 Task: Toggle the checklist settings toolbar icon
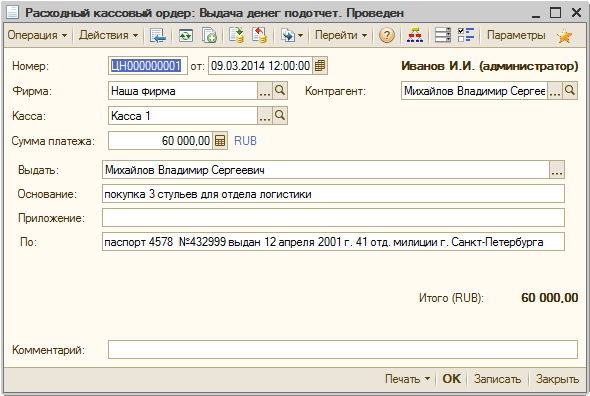coord(466,35)
